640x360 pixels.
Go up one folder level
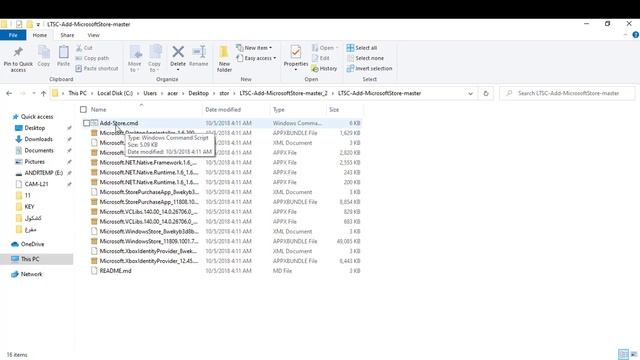pyautogui.click(x=43, y=93)
